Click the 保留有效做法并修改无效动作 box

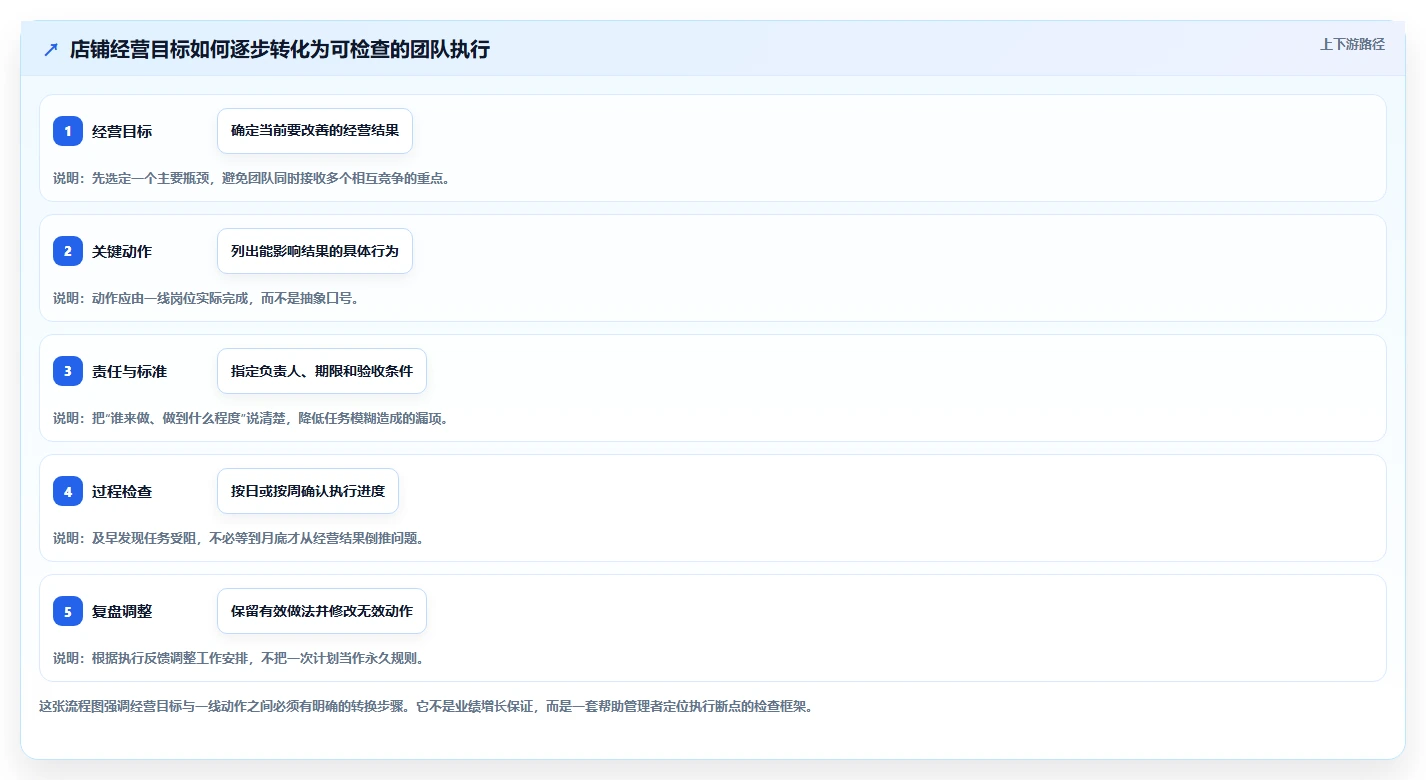pos(322,611)
